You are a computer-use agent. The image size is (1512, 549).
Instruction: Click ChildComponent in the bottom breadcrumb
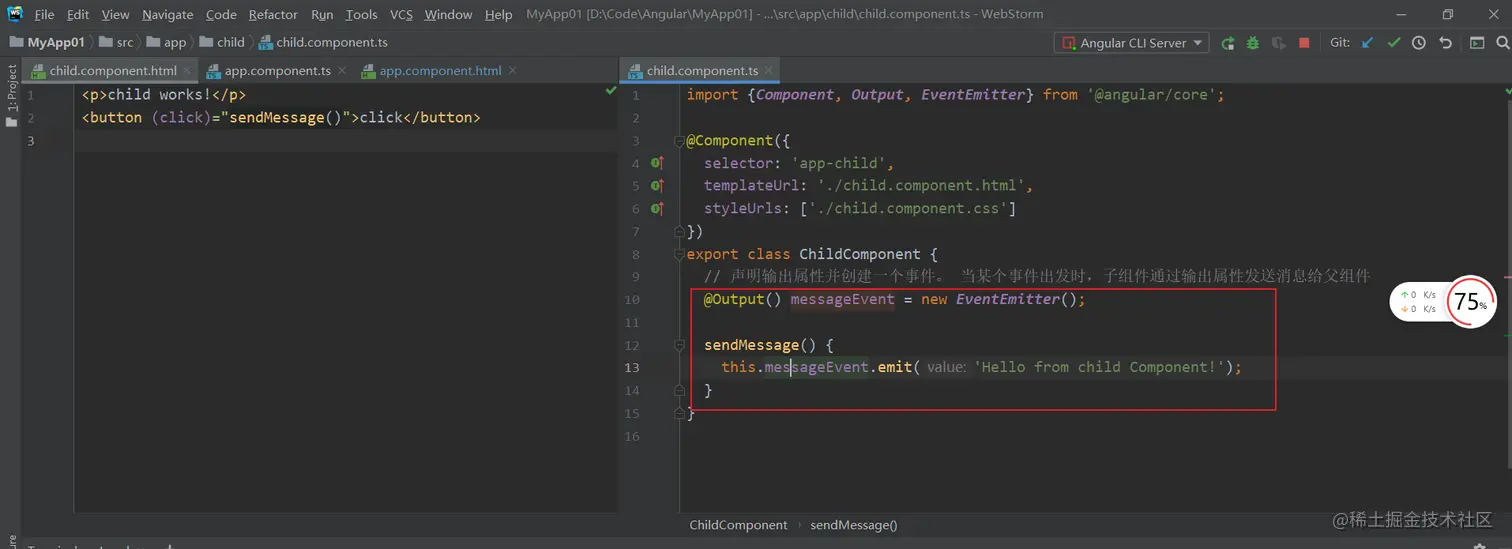[x=738, y=525]
